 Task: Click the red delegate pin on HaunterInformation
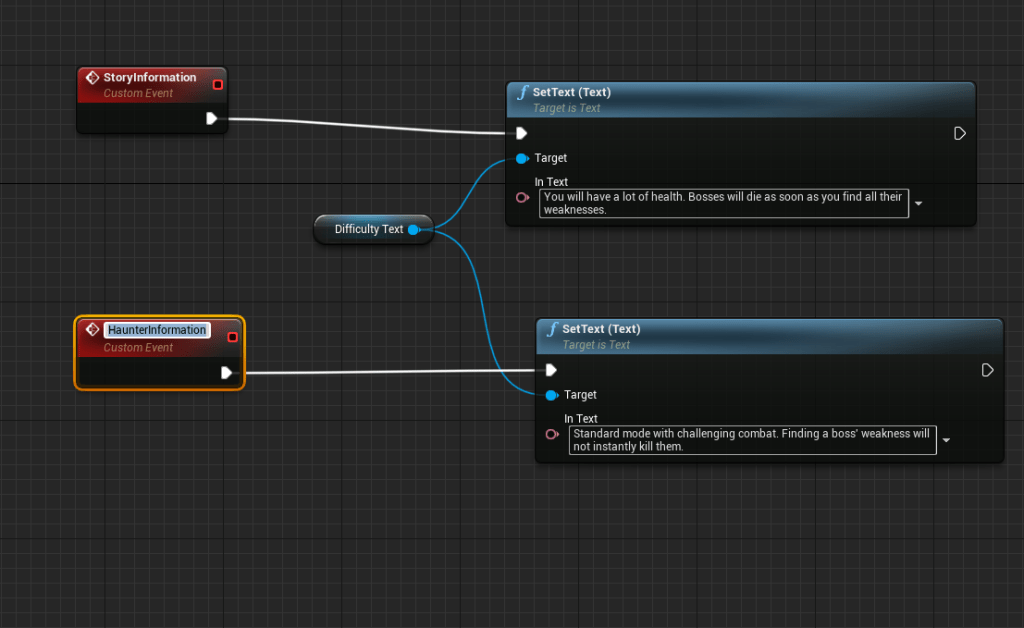coord(232,337)
